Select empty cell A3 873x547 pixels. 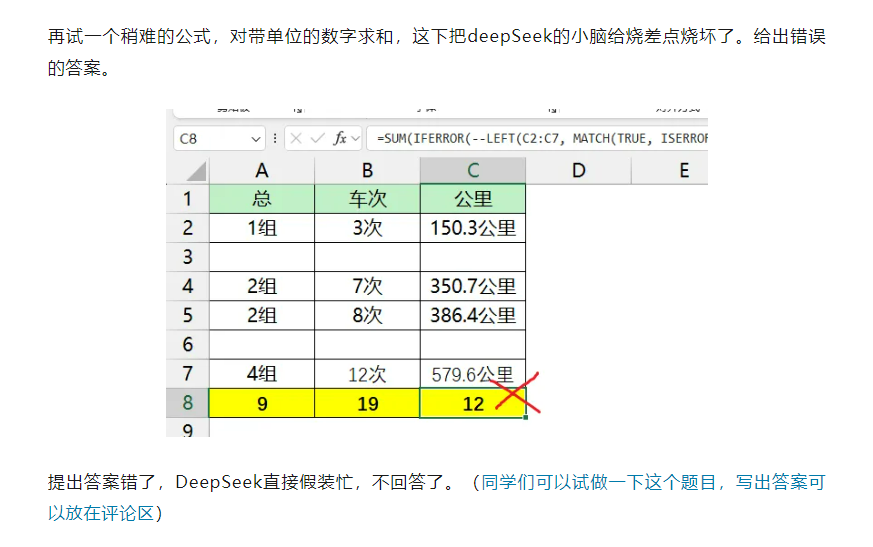coord(262,257)
